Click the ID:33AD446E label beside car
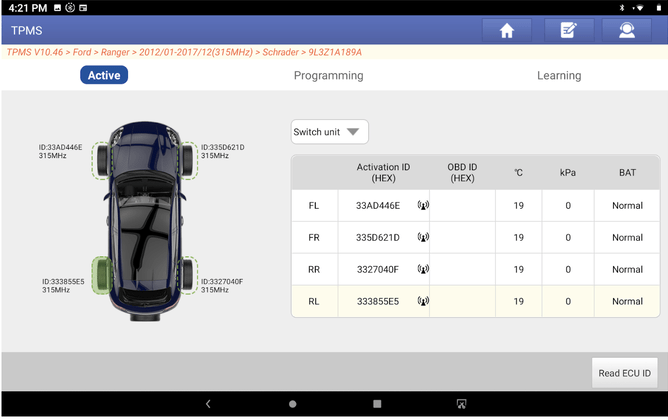The width and height of the screenshot is (668, 420). pos(60,147)
